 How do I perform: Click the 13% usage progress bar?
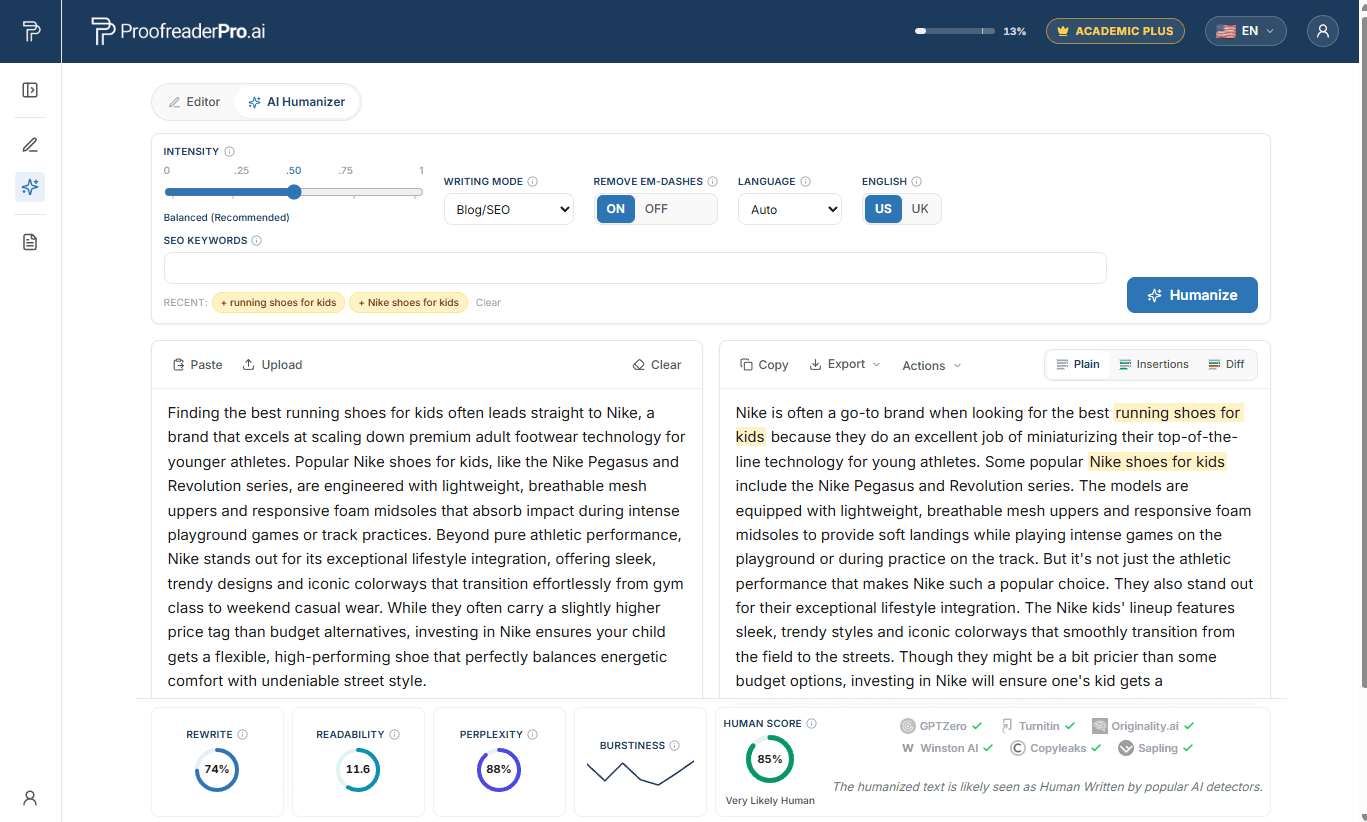pyautogui.click(x=955, y=31)
